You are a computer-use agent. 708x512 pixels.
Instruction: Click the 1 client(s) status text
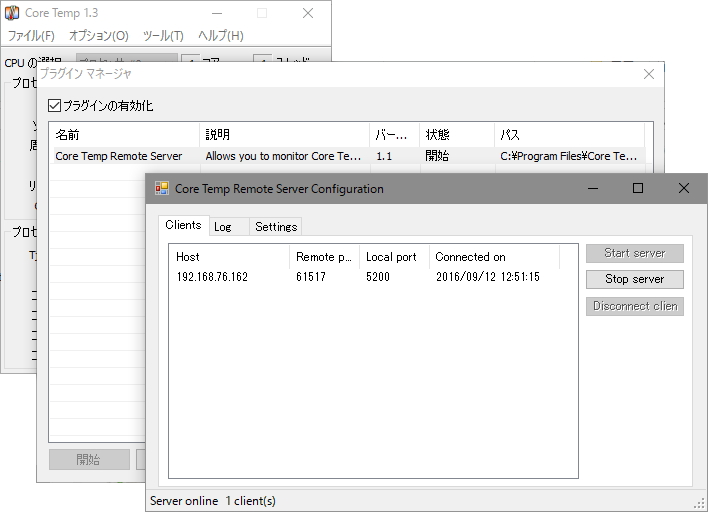[251, 501]
